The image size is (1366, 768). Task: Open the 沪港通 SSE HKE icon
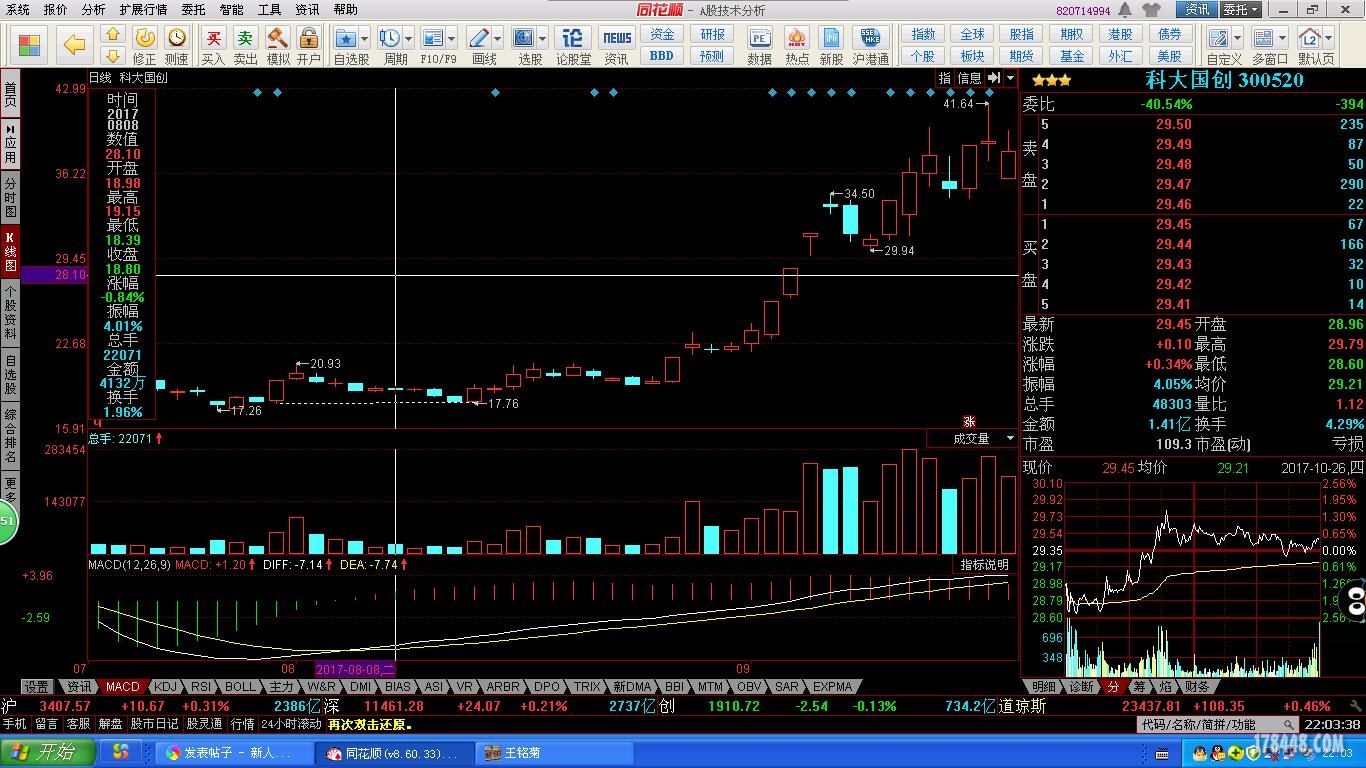click(x=871, y=38)
